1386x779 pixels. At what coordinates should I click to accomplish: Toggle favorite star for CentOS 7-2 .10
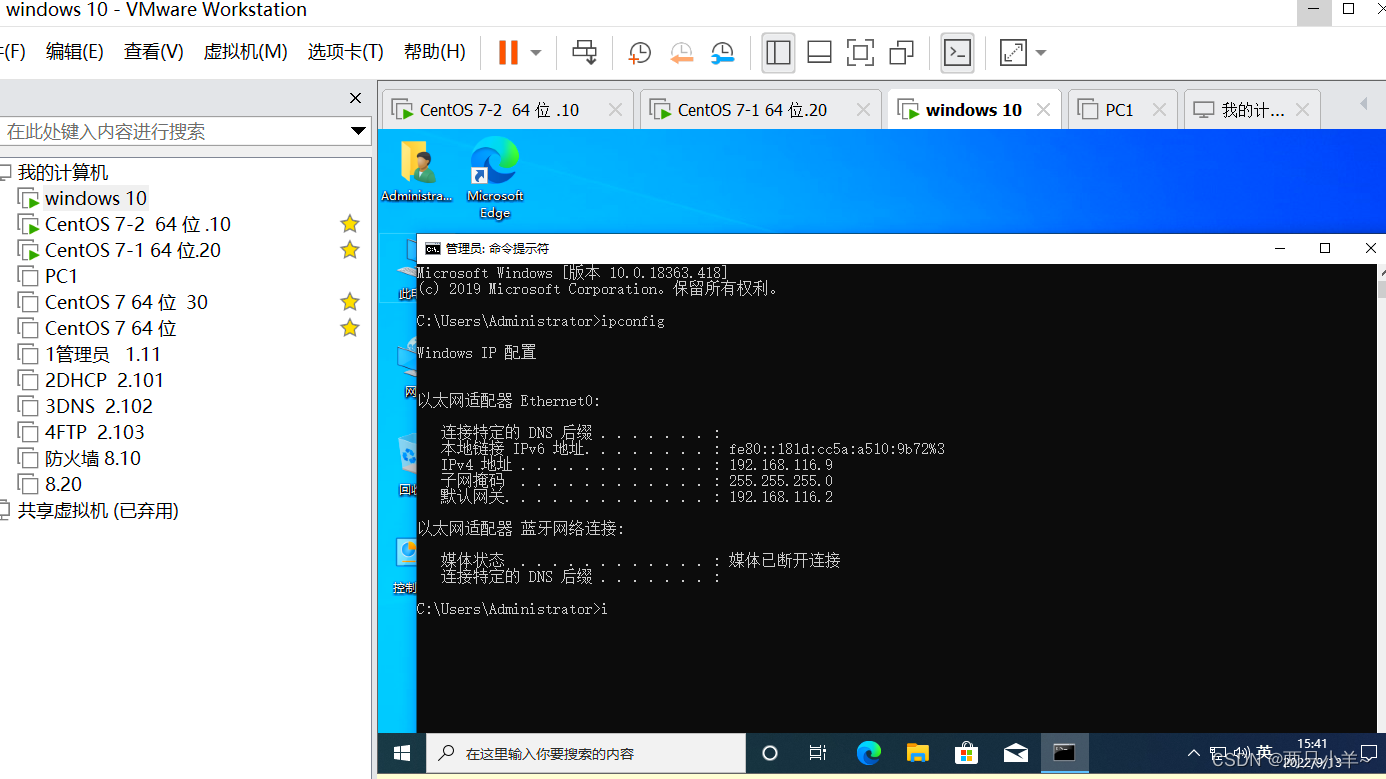click(349, 224)
